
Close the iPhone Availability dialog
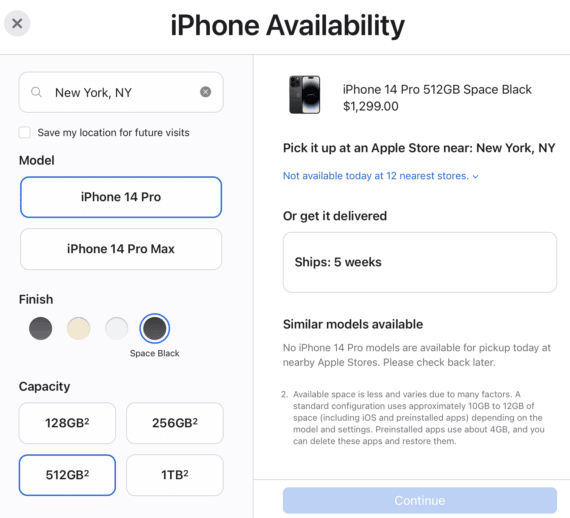[x=17, y=24]
